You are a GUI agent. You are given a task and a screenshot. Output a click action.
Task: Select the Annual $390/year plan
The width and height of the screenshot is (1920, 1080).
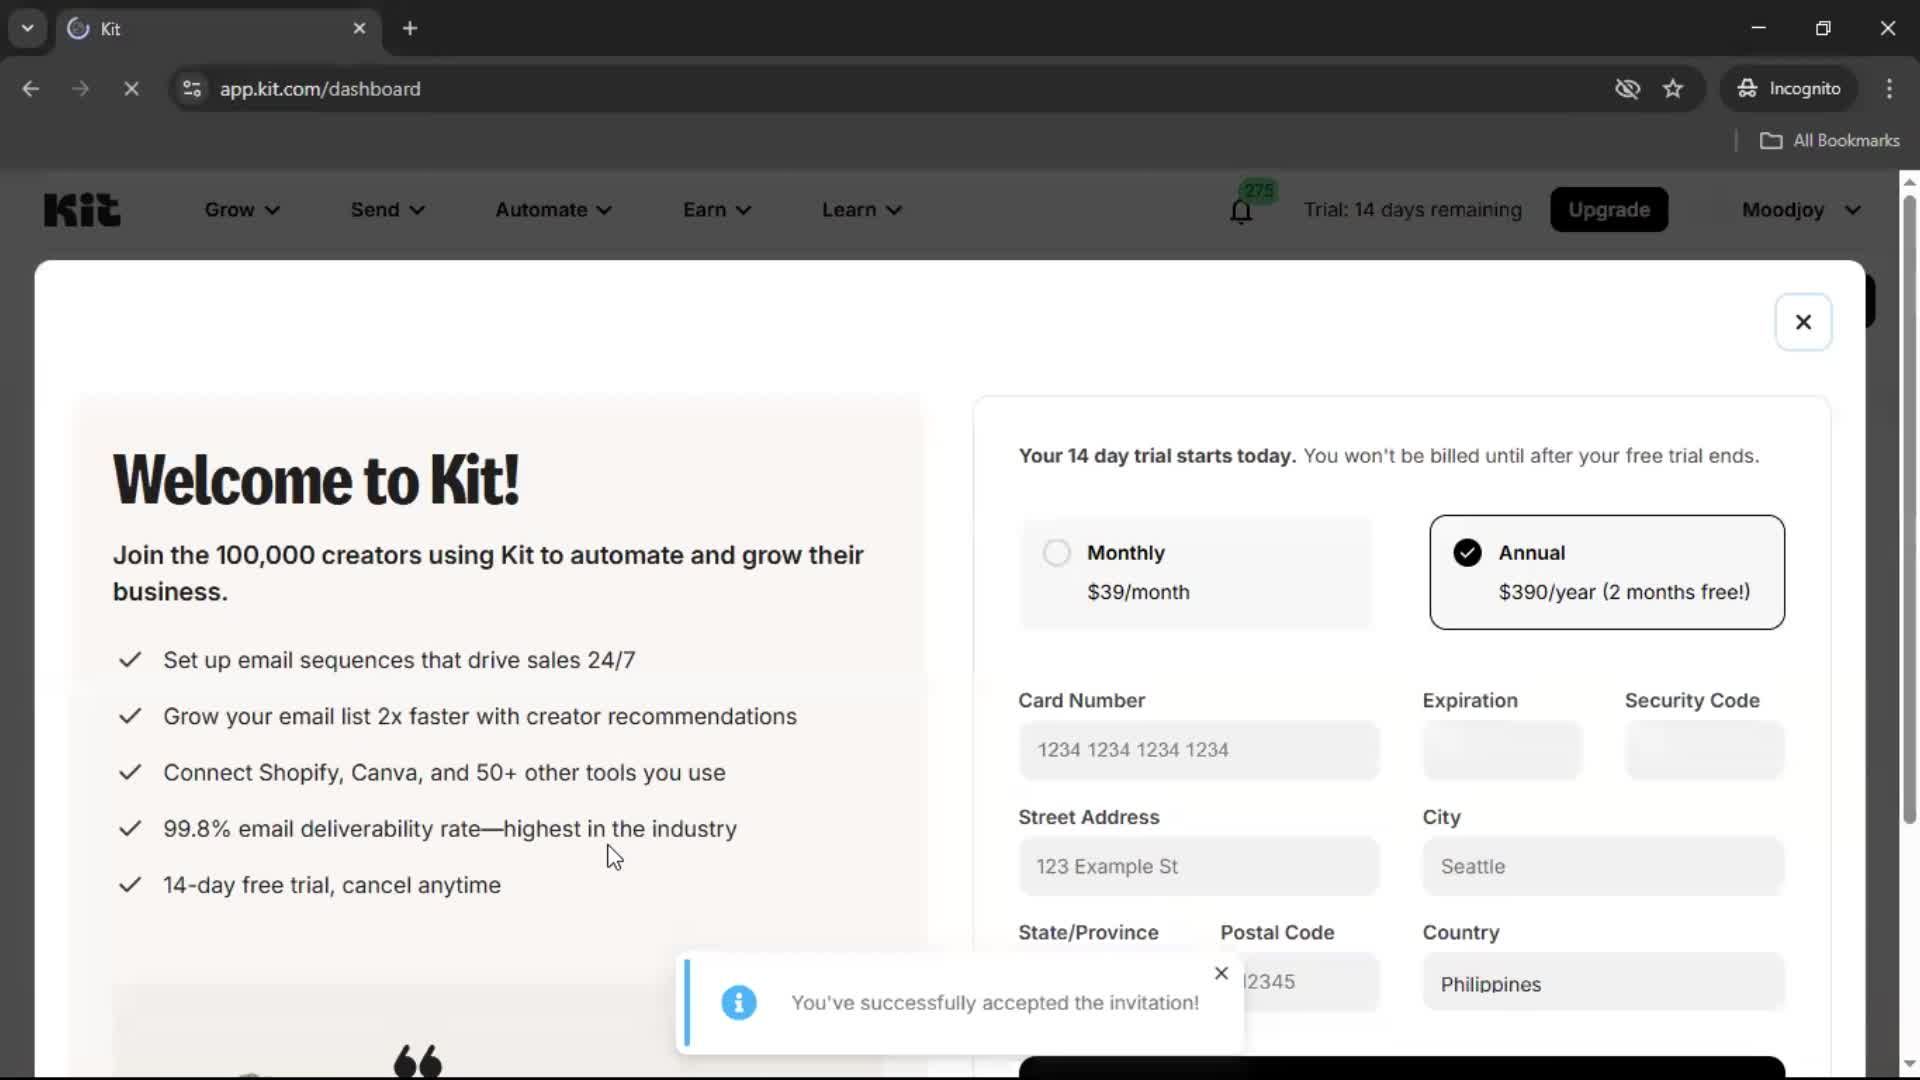tap(1606, 572)
